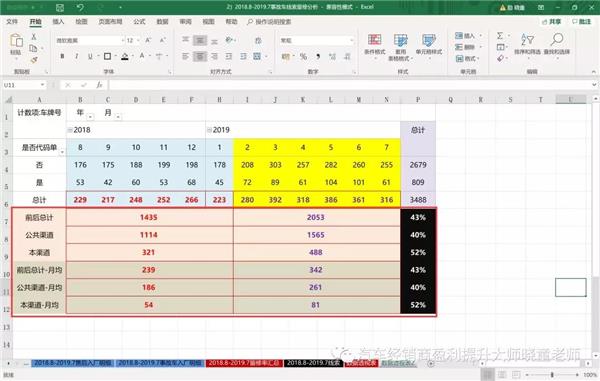The height and width of the screenshot is (381, 600).
Task: Click the Merge and Center icon
Action: coord(257,57)
